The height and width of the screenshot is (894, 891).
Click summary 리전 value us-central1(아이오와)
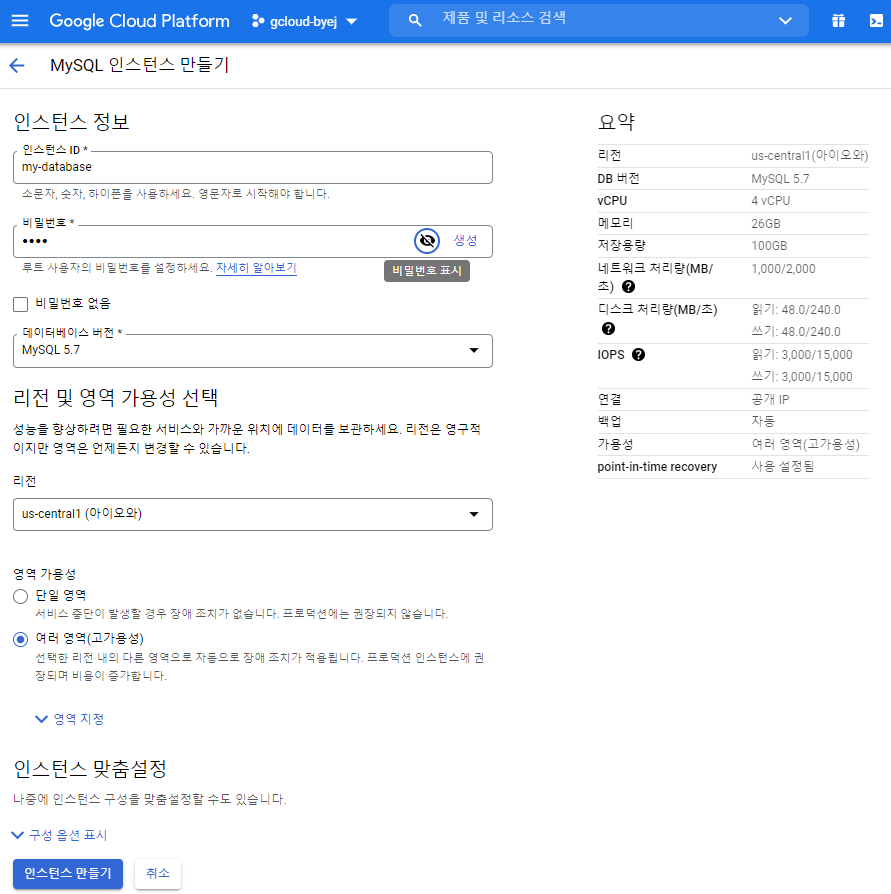809,156
